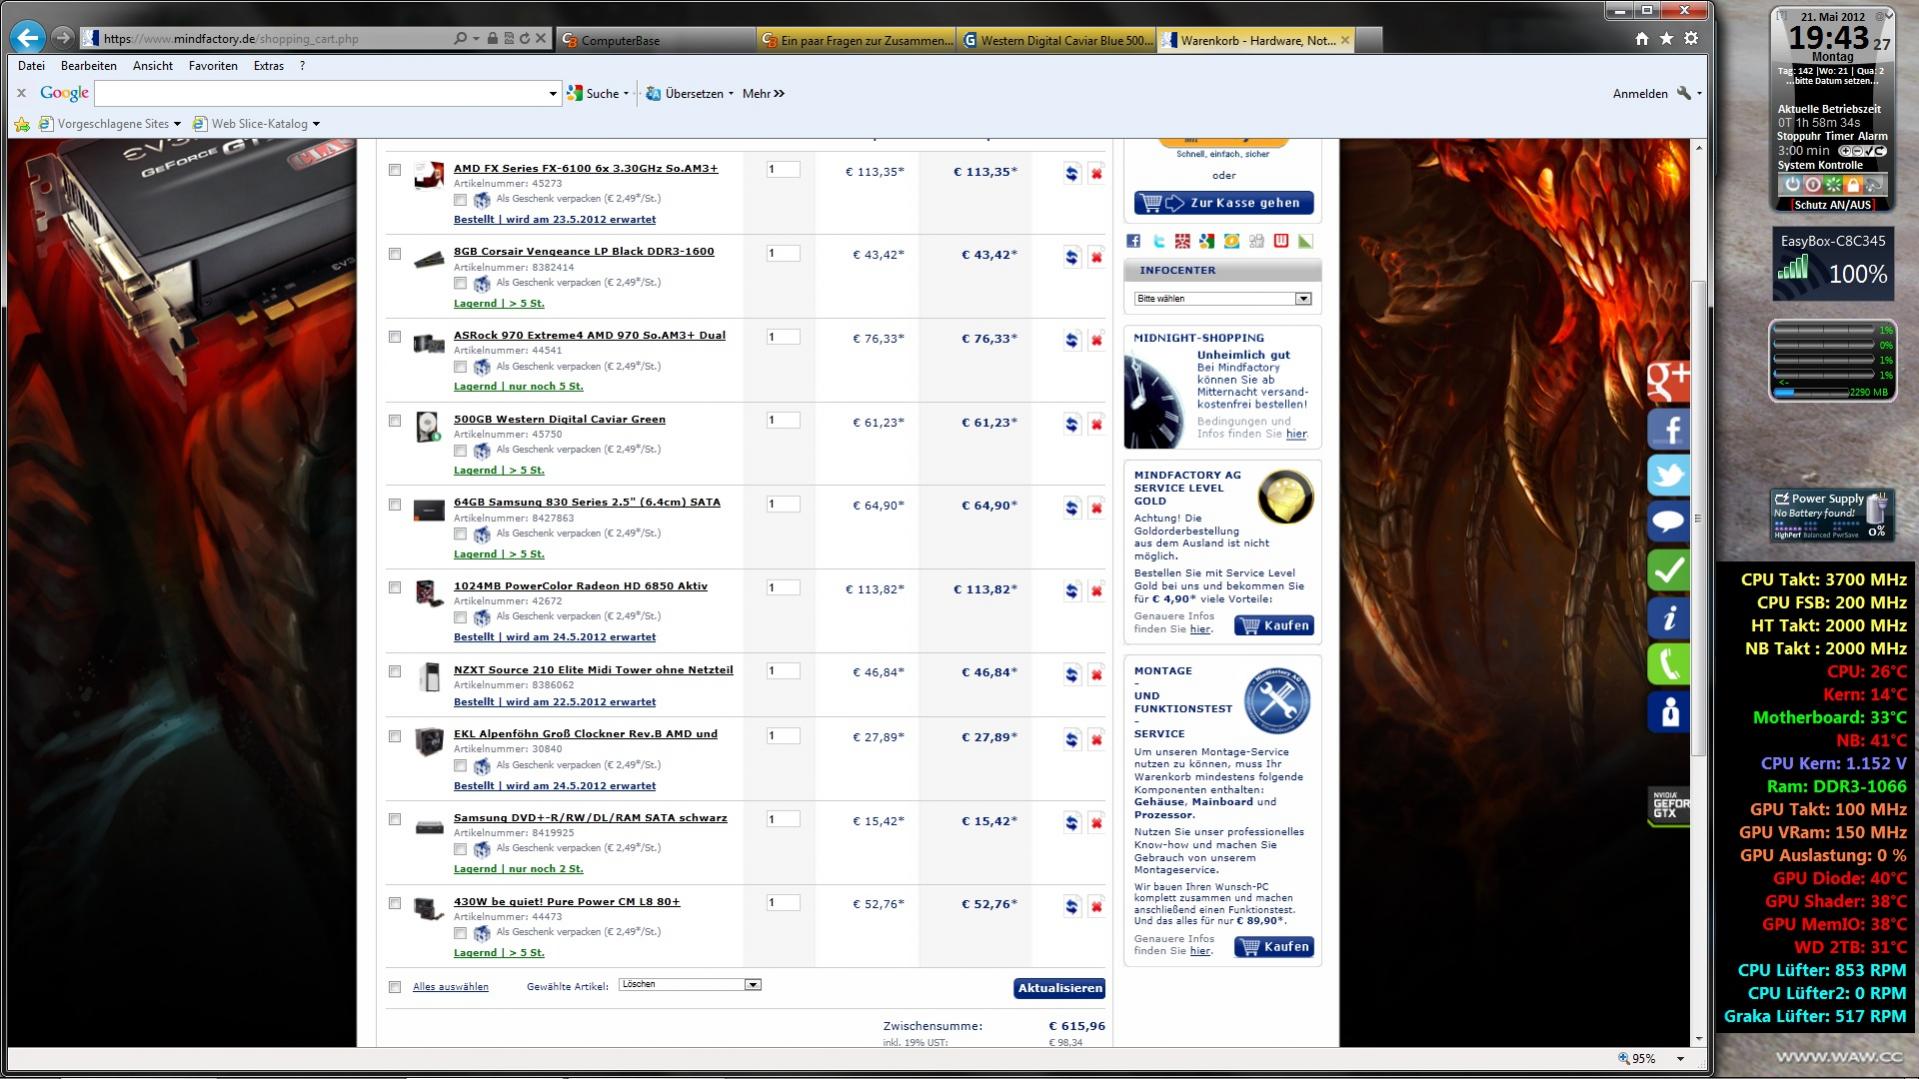Delete be quiet! Pure Power PSU from cart
1919x1079 pixels.
[1096, 906]
